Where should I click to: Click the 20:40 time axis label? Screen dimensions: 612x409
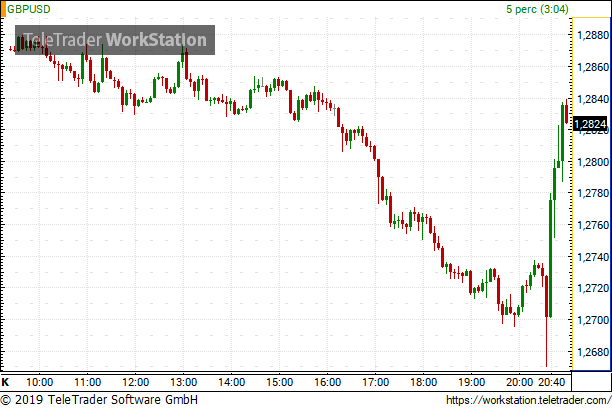552,382
